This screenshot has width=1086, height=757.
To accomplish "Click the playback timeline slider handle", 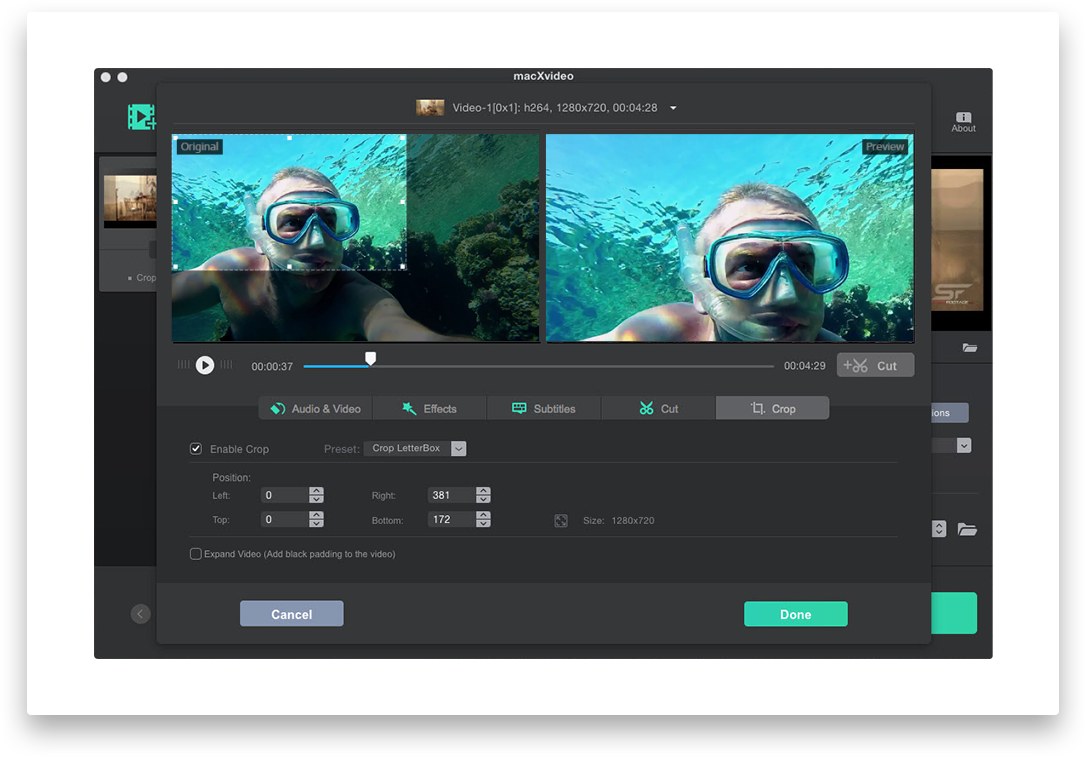I will [x=370, y=358].
